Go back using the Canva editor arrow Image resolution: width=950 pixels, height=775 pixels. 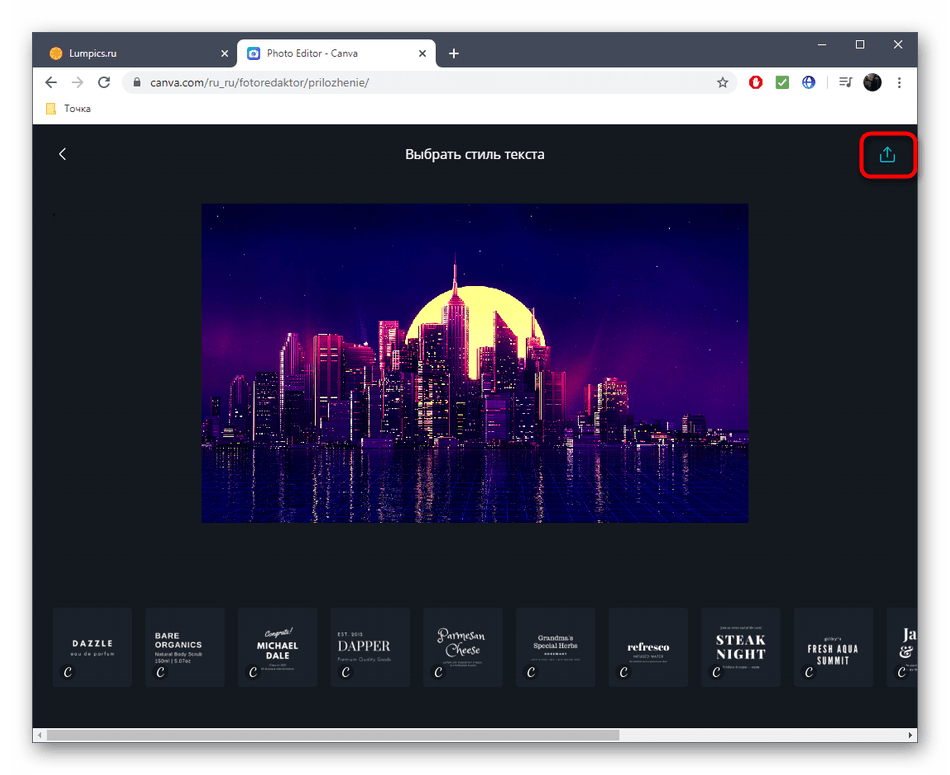pyautogui.click(x=62, y=154)
